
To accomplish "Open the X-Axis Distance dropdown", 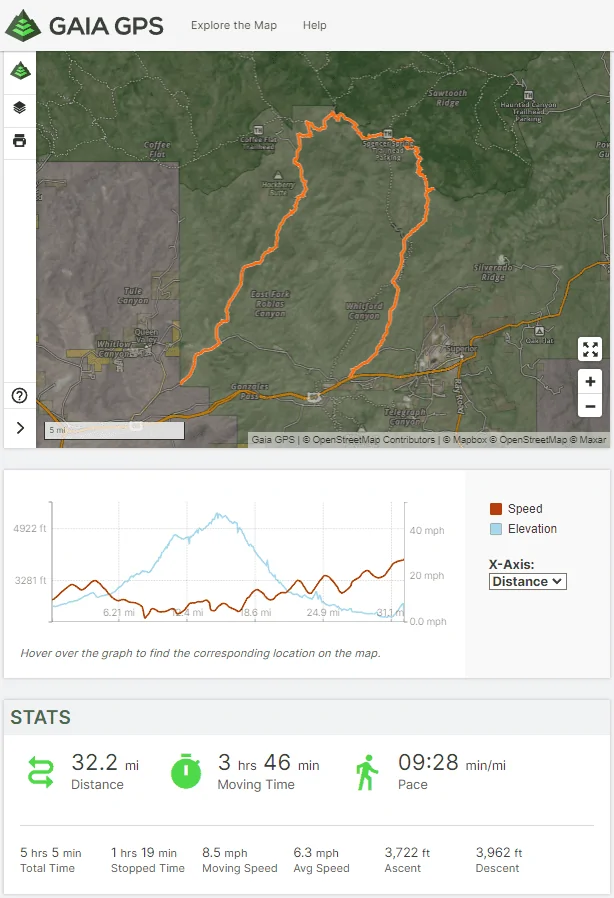I will pyautogui.click(x=528, y=581).
